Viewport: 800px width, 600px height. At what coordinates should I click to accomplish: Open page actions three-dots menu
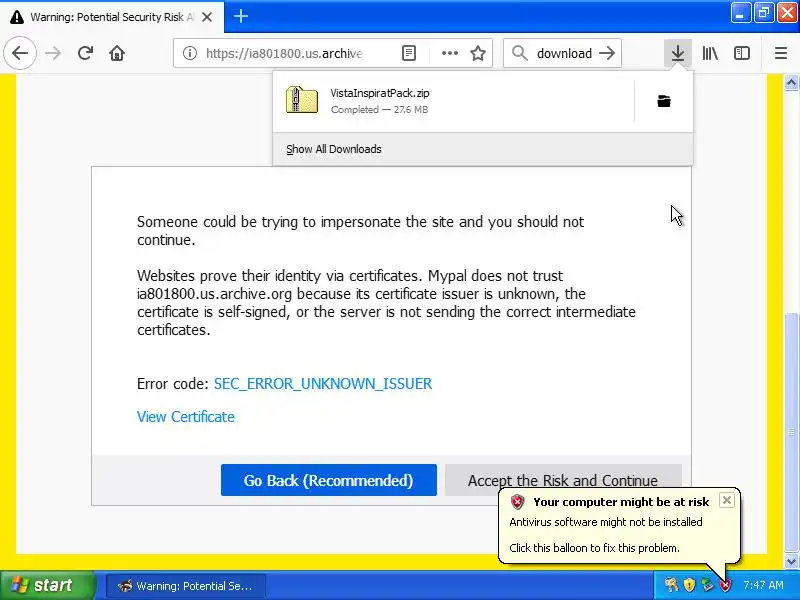pyautogui.click(x=449, y=53)
